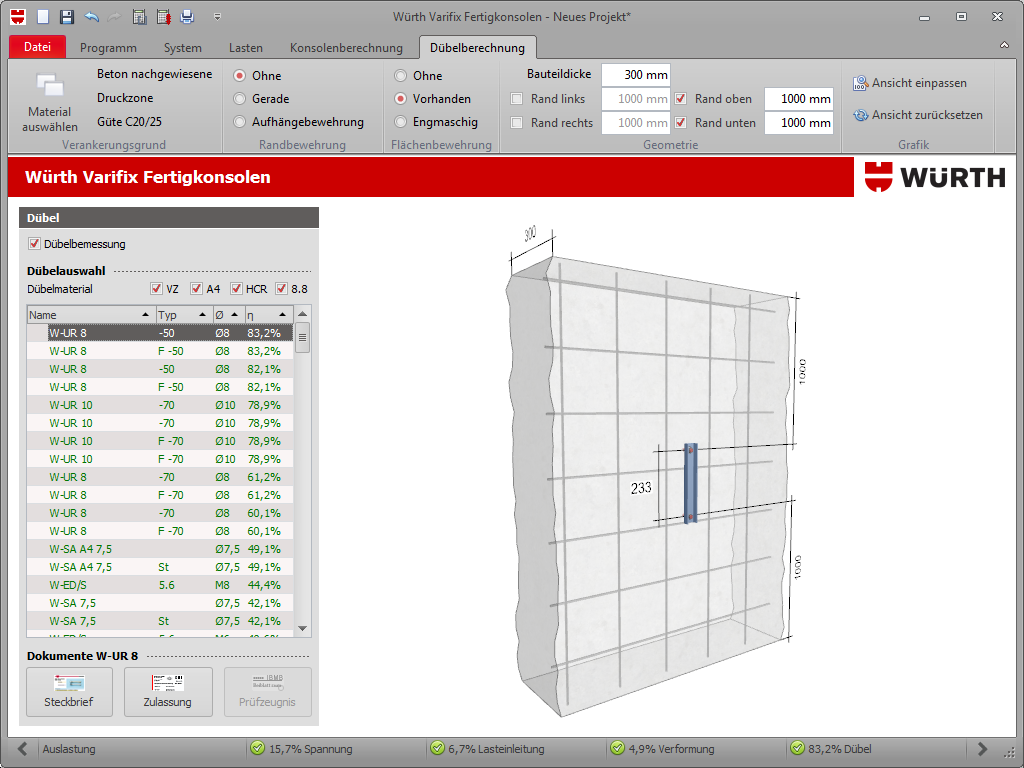The image size is (1024, 768).
Task: Click the calculation sheet icon in quick access toolbar
Action: point(139,16)
